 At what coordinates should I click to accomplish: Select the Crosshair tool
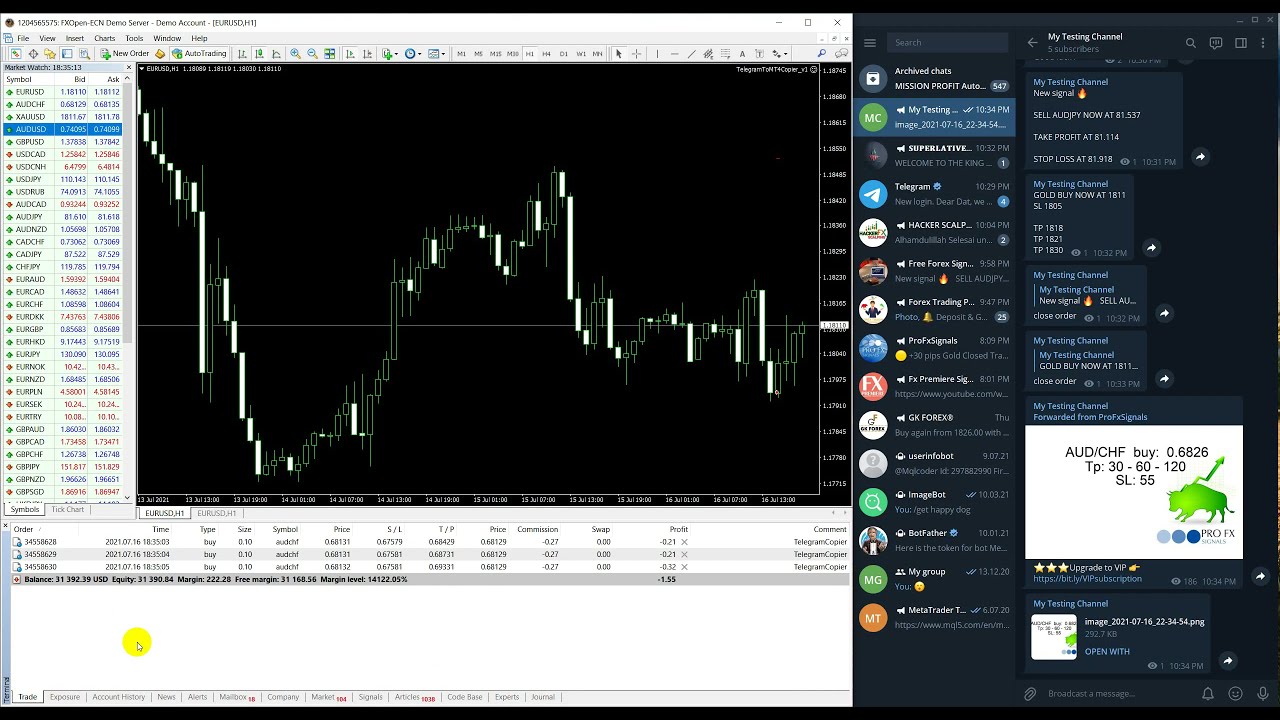[636, 54]
